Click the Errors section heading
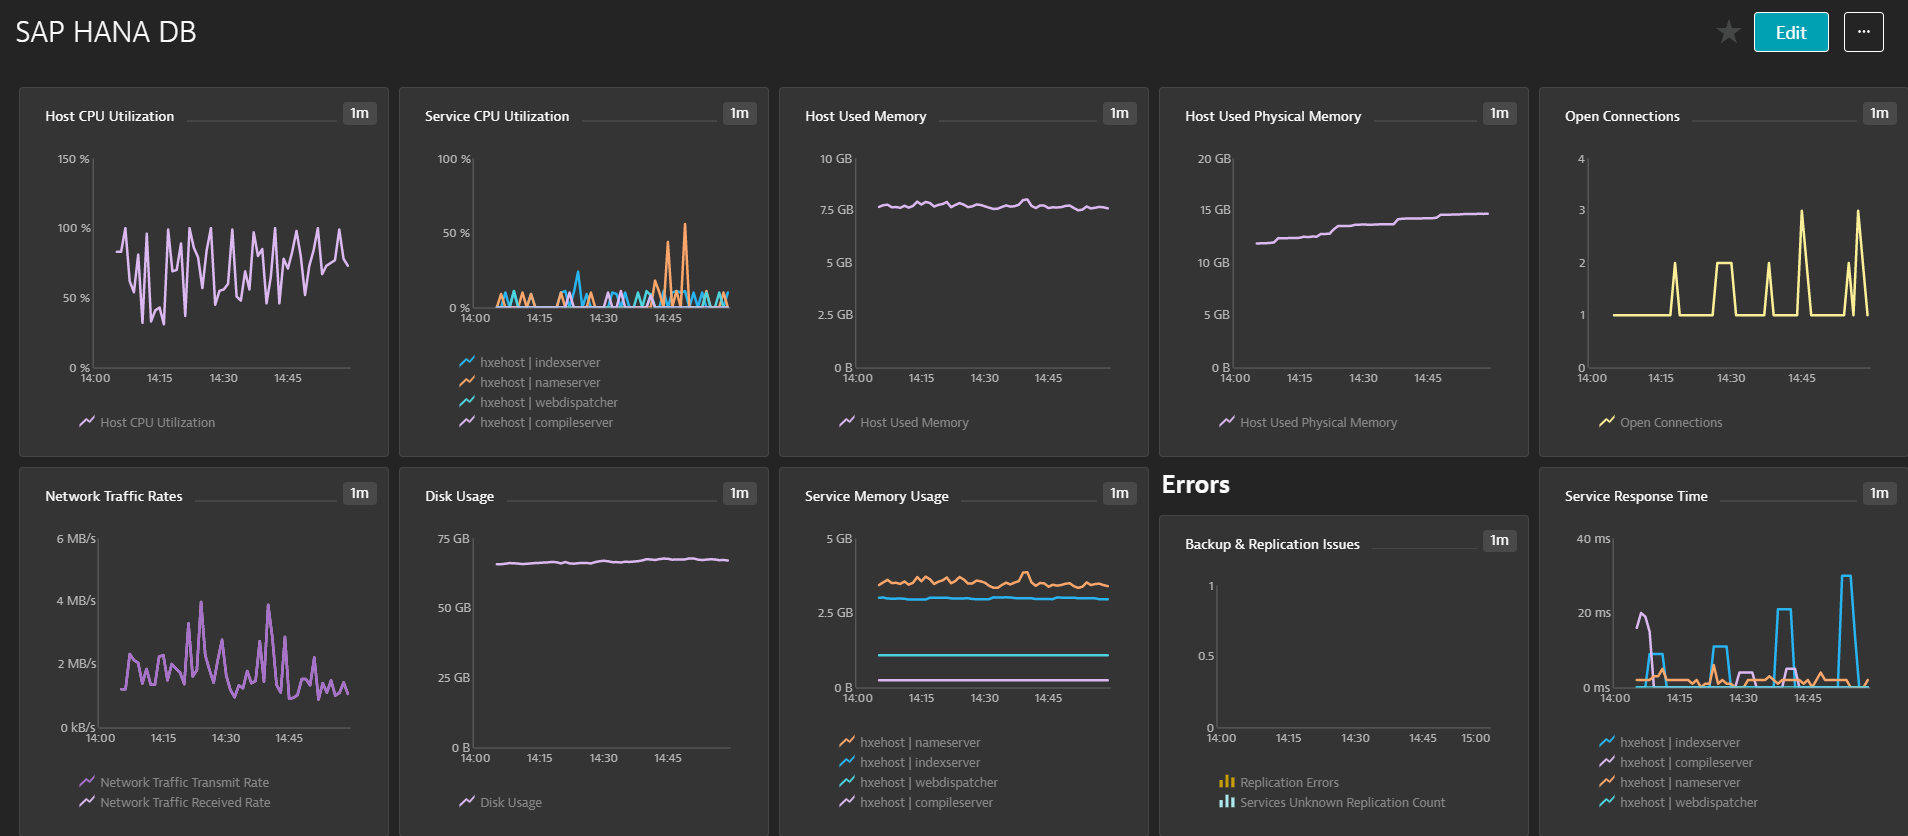 [x=1196, y=485]
